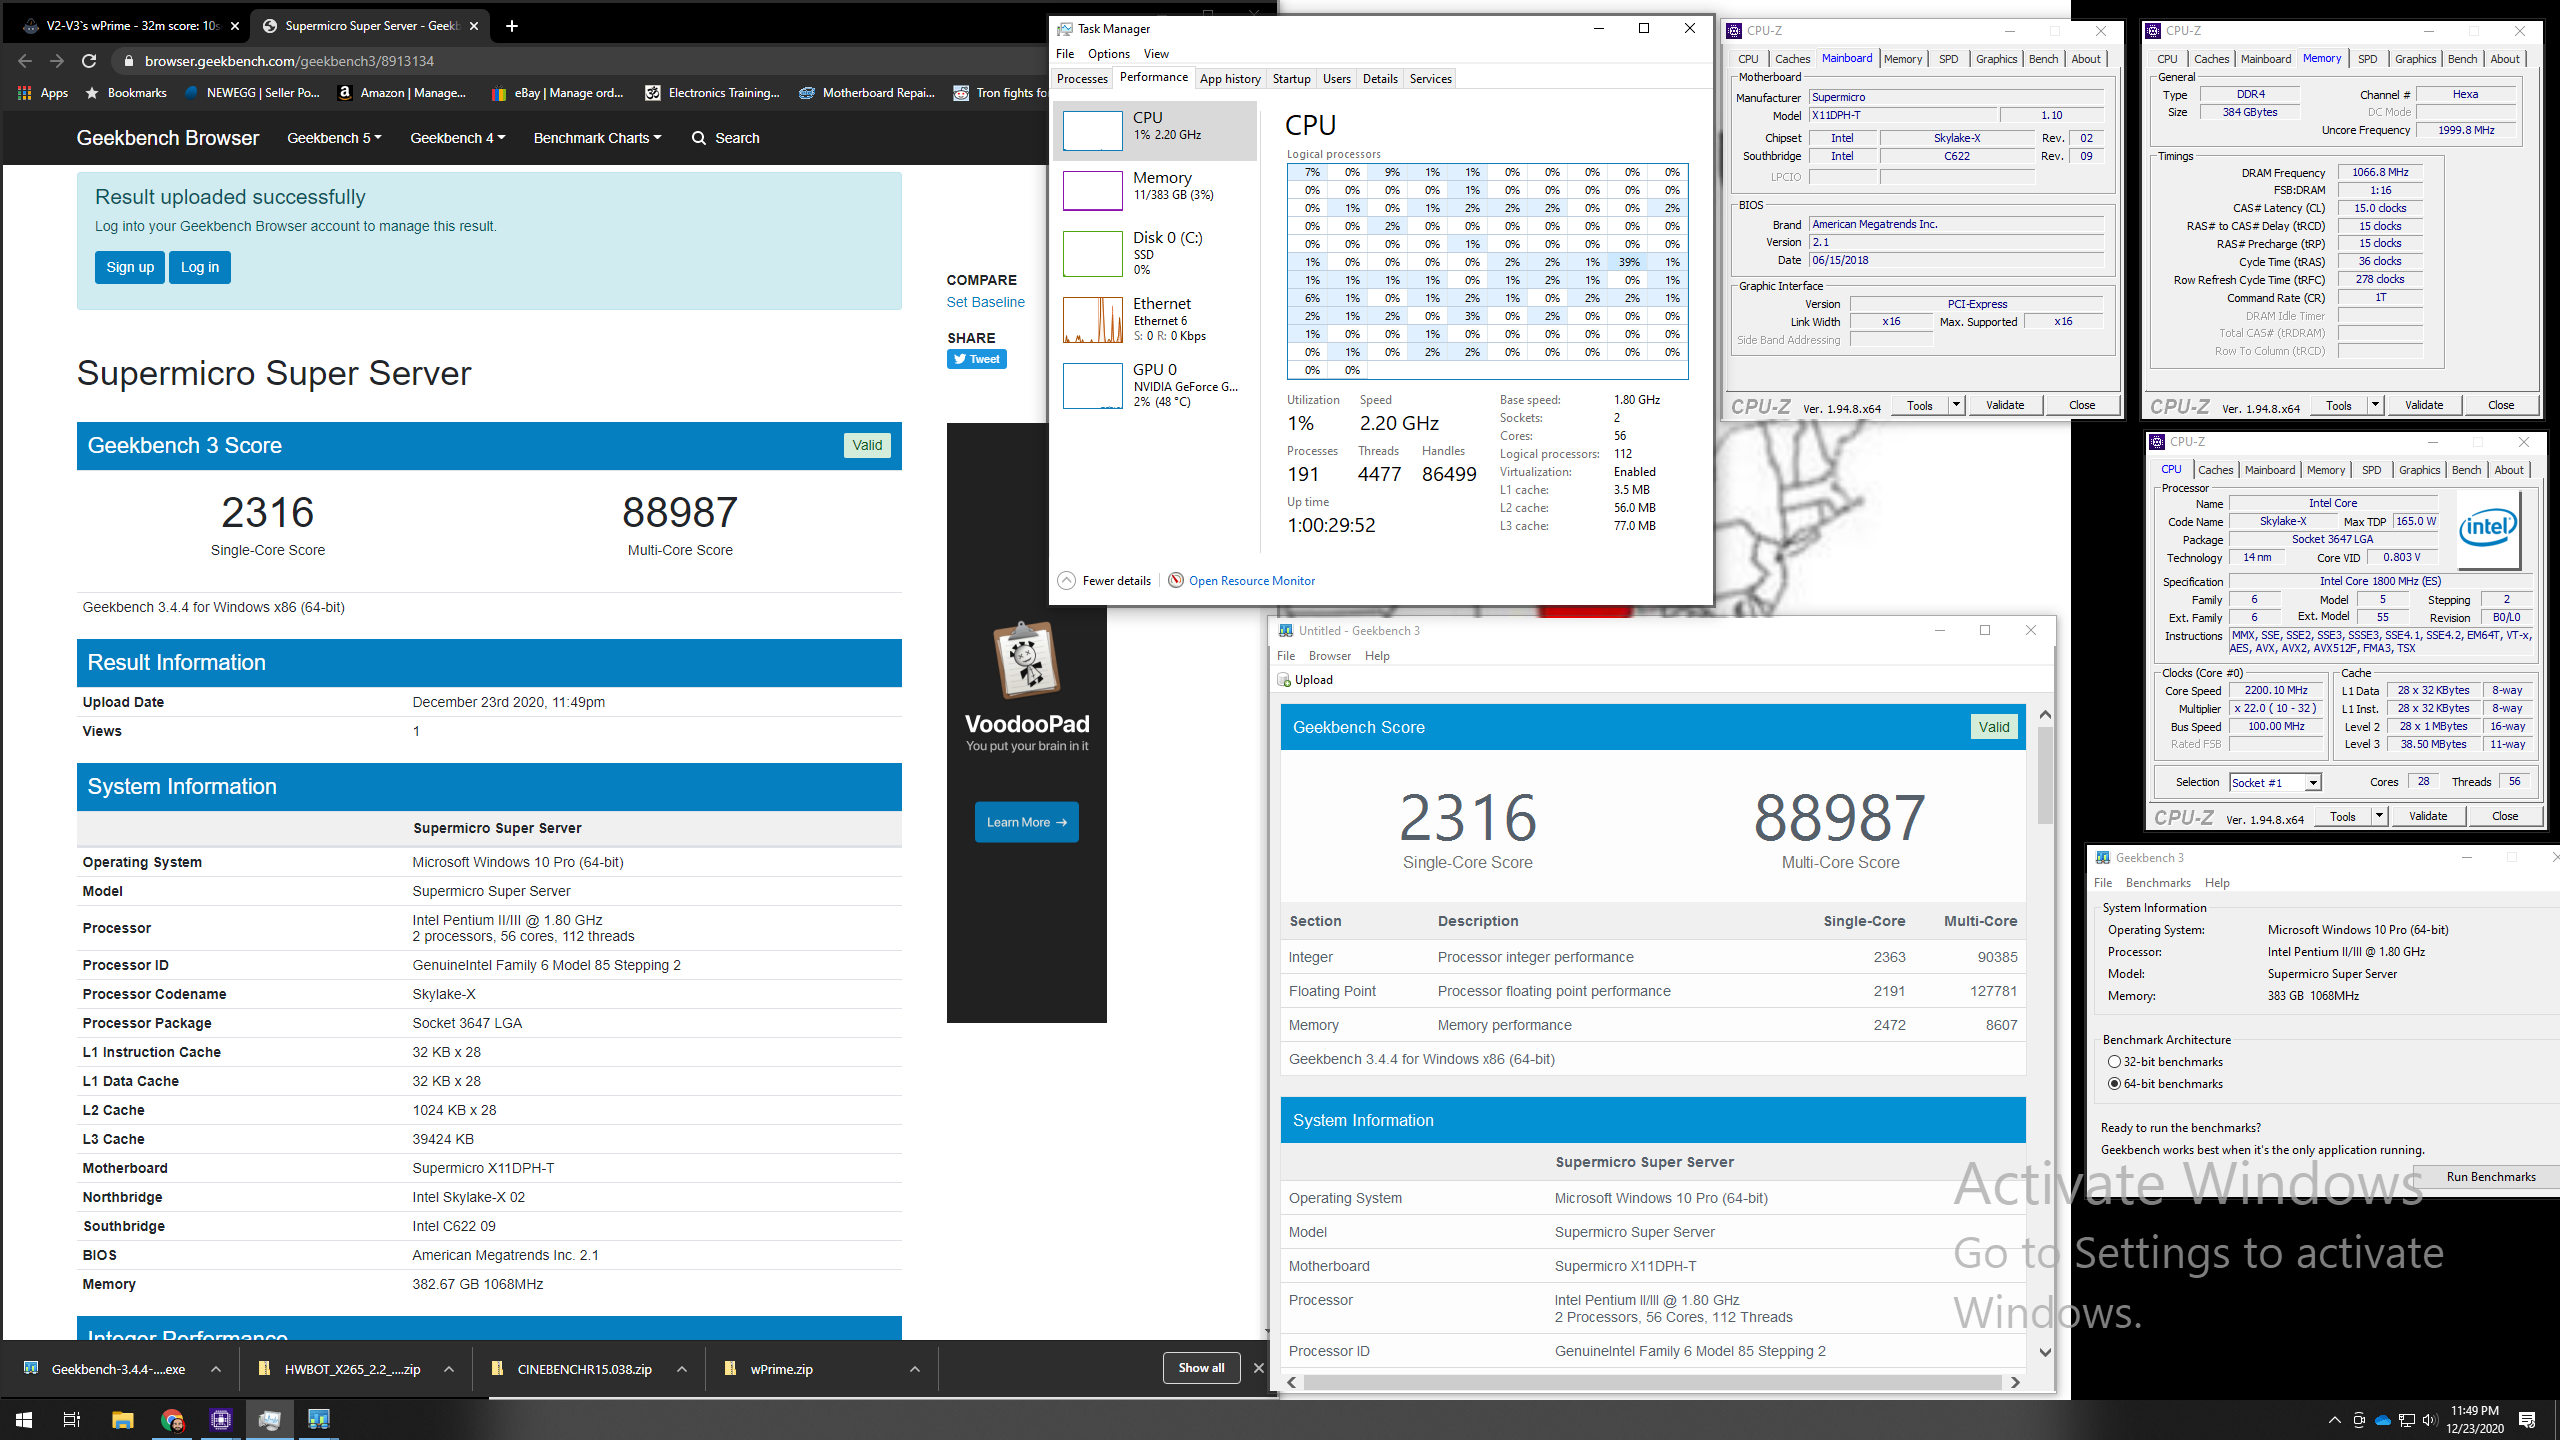Viewport: 2560px width, 1440px height.
Task: Collapse Task Manager with Fewer details
Action: tap(1105, 580)
